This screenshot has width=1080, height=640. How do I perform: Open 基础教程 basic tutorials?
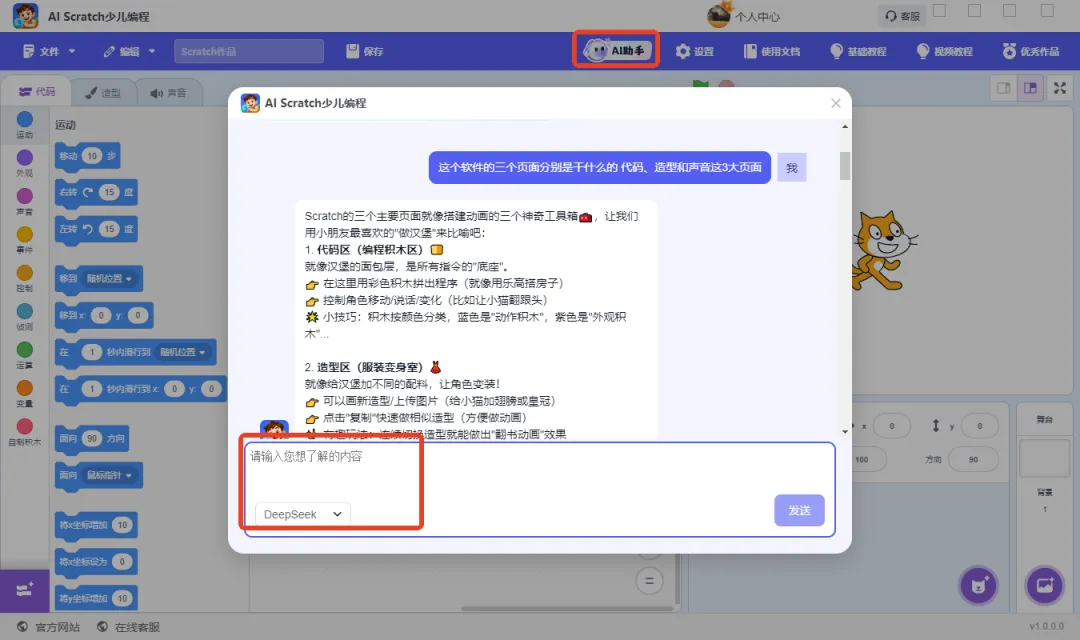point(858,51)
